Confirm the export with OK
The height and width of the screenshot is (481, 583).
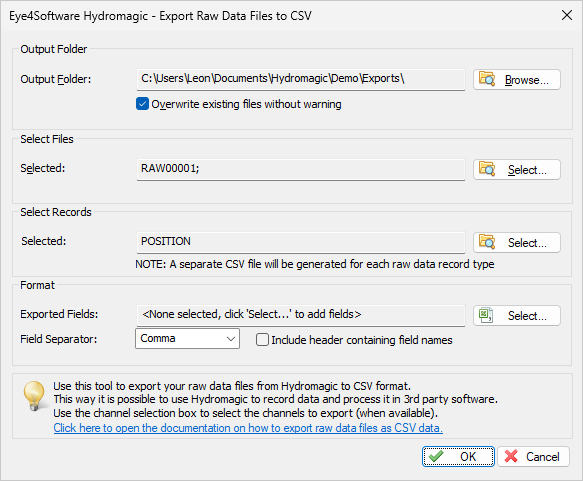point(458,456)
